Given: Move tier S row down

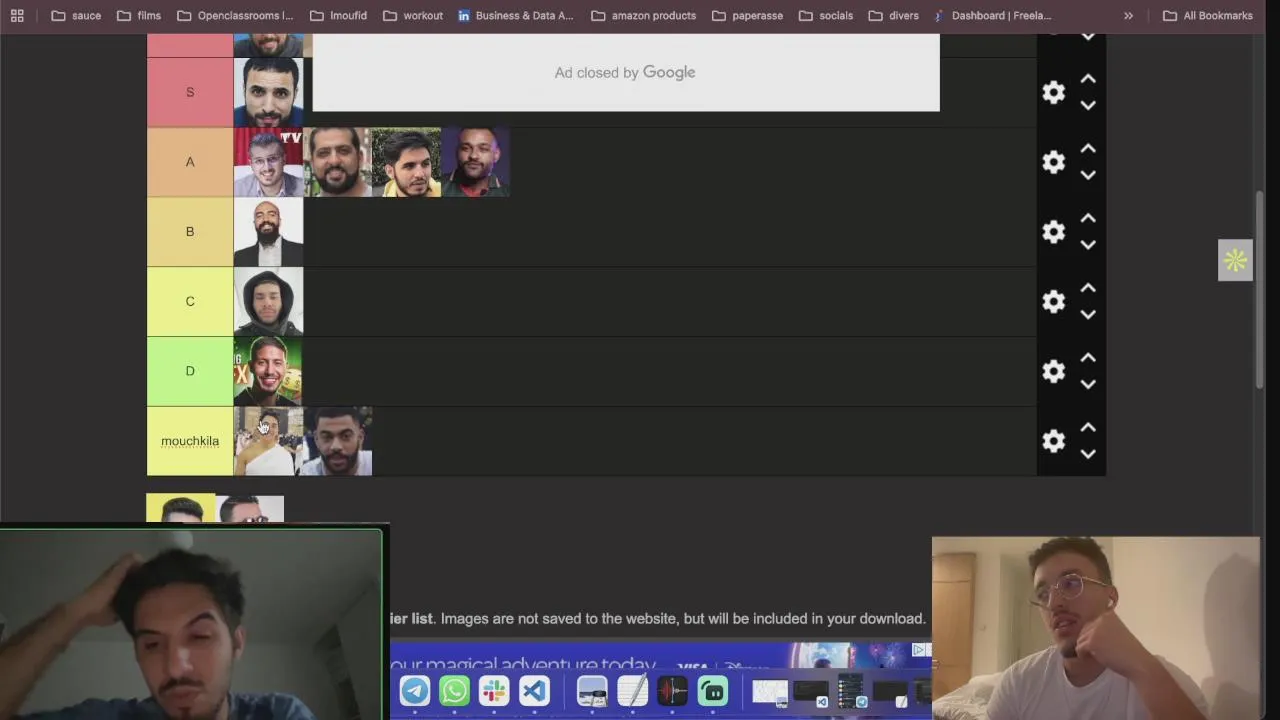Looking at the screenshot, I should pyautogui.click(x=1088, y=105).
